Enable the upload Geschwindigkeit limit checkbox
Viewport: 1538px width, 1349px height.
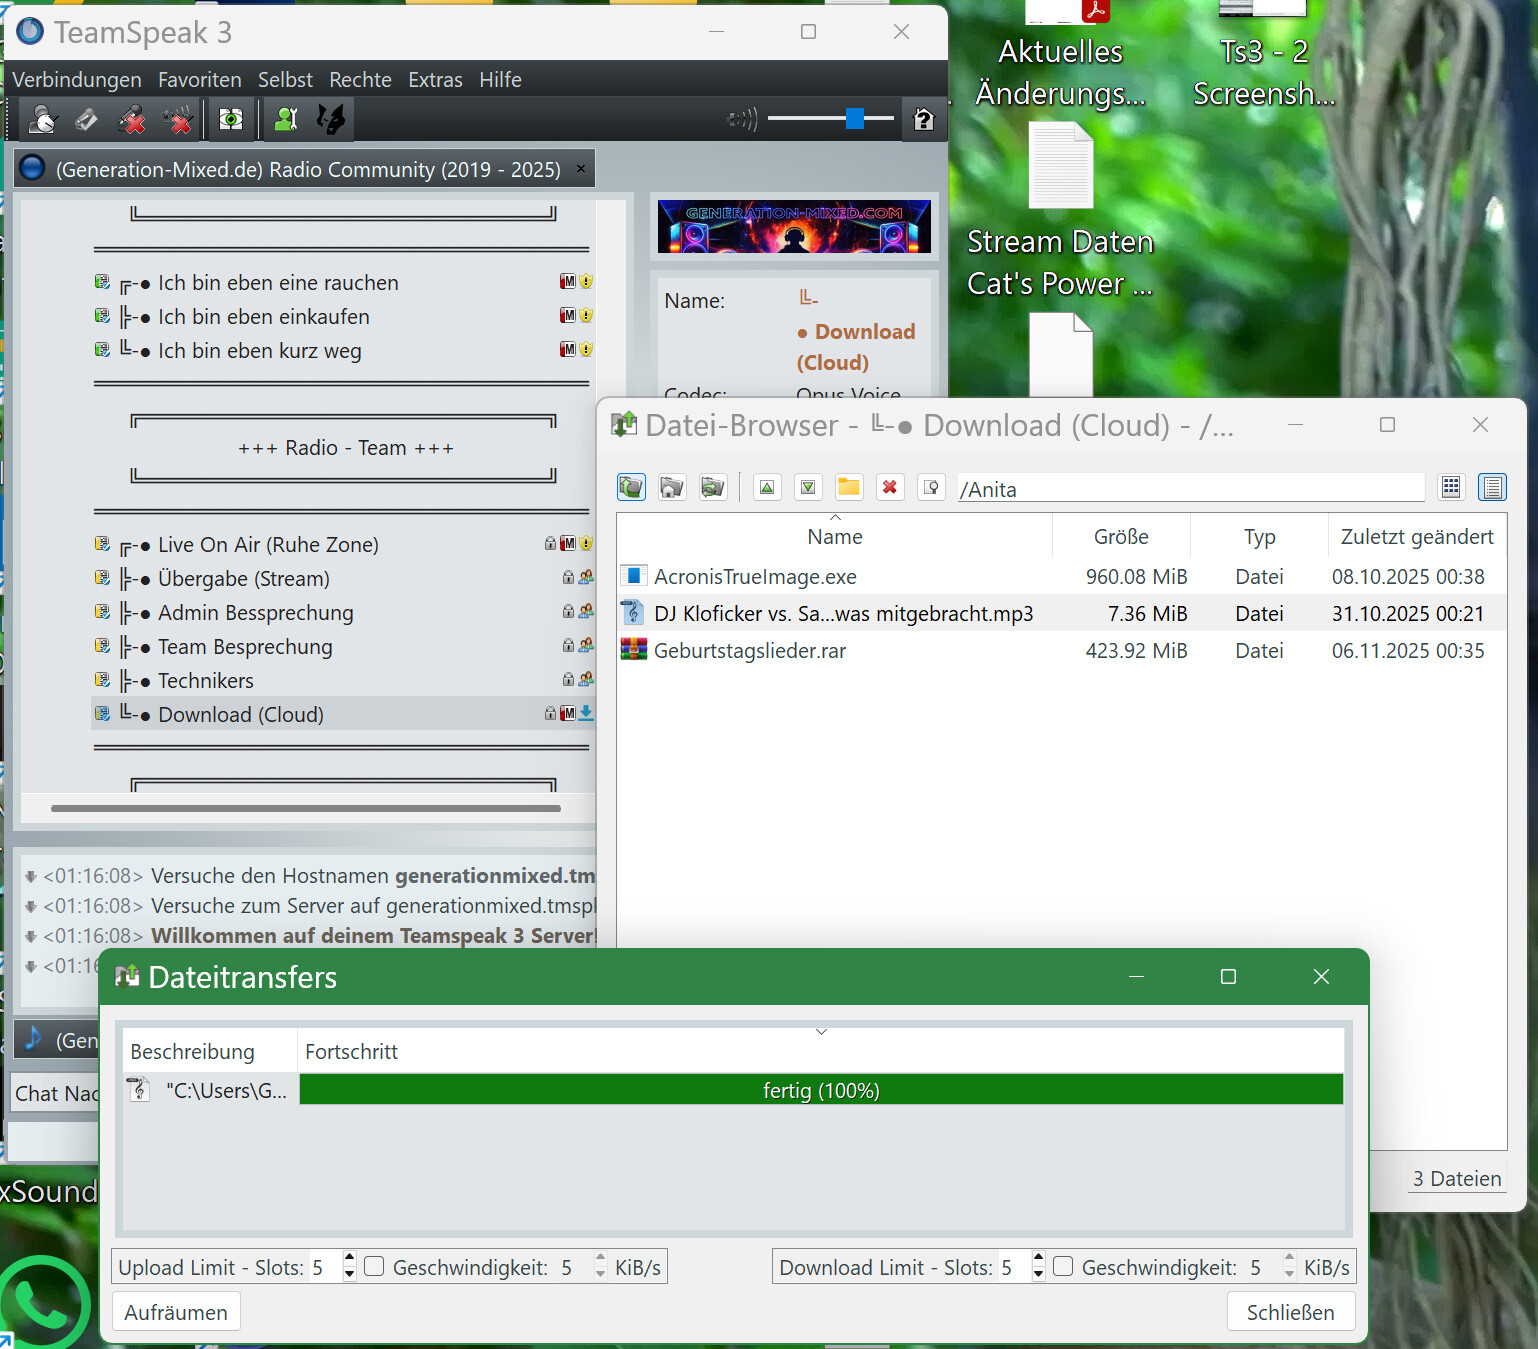(x=375, y=1267)
